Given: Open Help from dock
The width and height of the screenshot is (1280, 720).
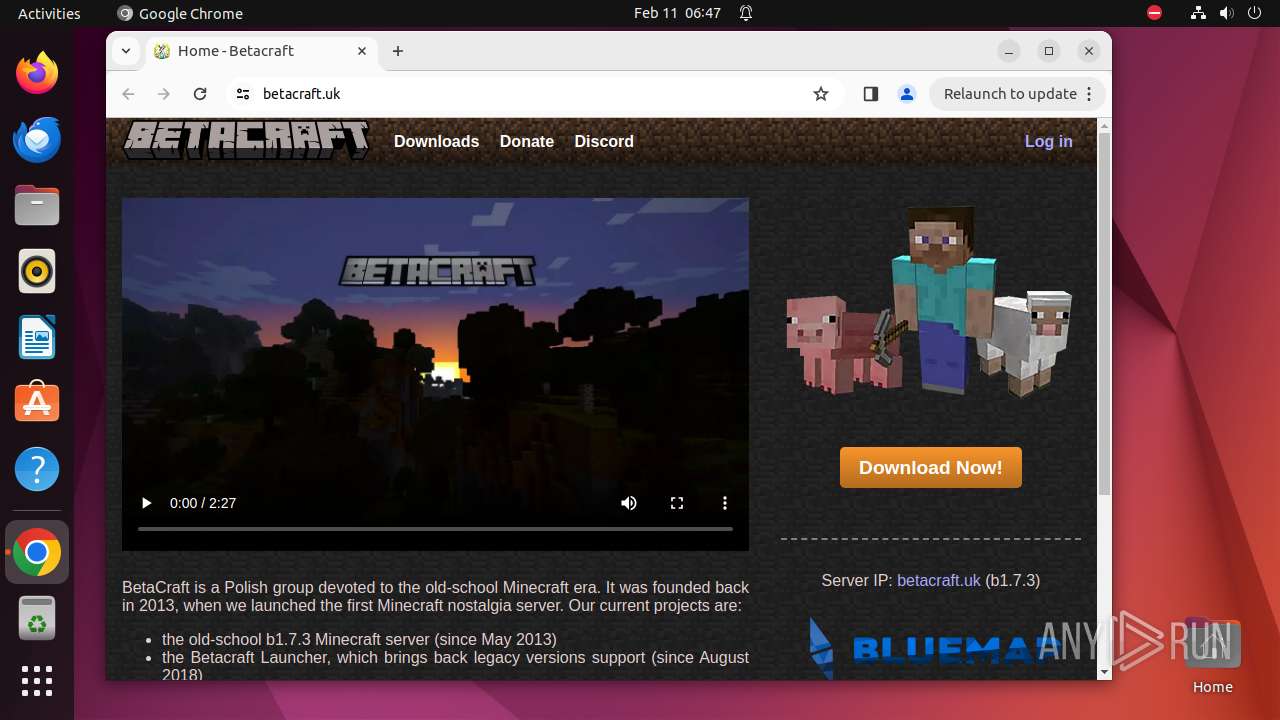Looking at the screenshot, I should [37, 469].
